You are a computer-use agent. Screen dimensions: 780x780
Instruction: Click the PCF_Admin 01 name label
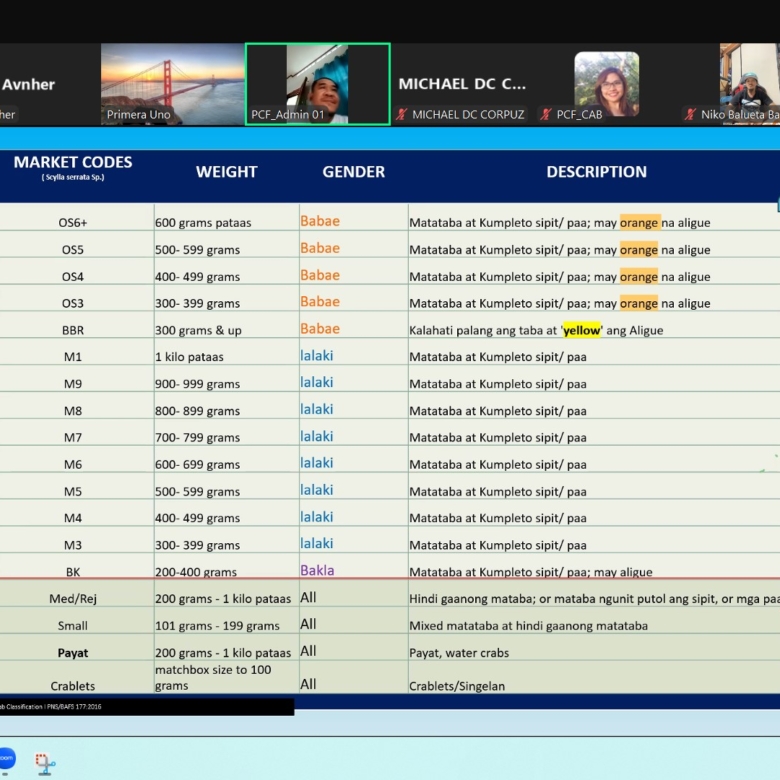click(288, 114)
